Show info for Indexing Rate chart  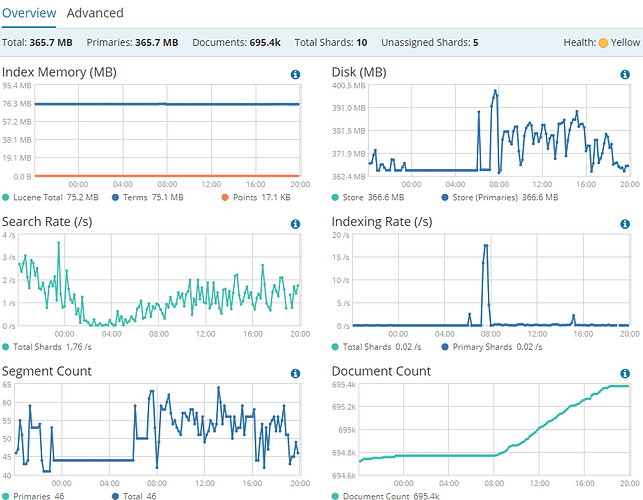point(625,224)
